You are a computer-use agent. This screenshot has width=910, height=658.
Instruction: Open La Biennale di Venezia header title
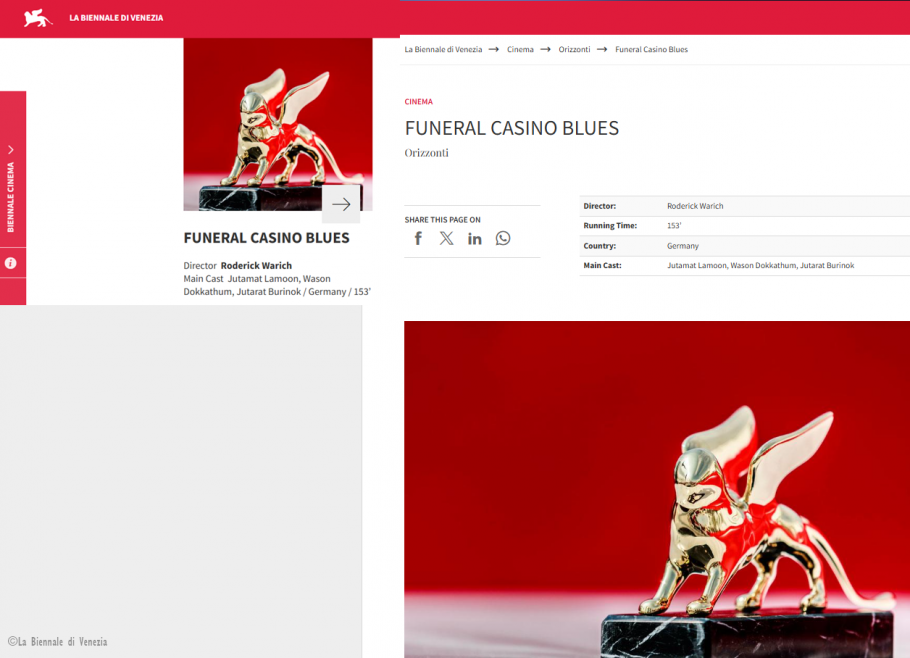point(116,18)
